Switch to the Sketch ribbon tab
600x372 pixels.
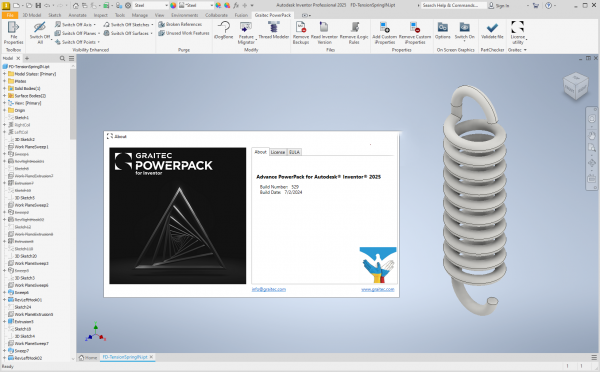click(55, 15)
